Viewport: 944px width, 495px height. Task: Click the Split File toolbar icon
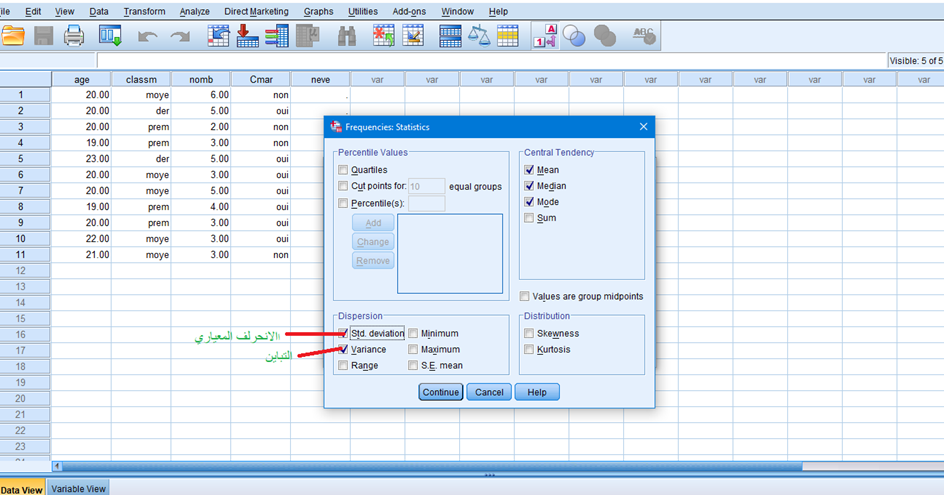451,36
